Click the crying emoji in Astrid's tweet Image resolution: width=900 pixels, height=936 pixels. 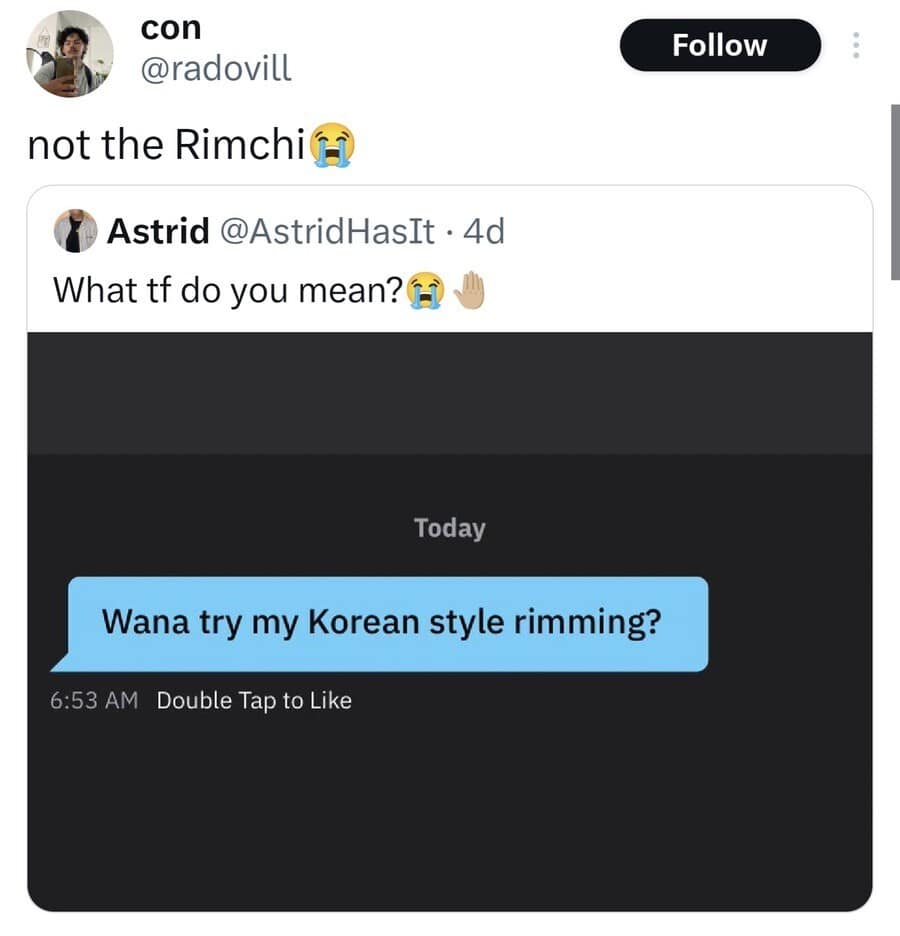(424, 291)
